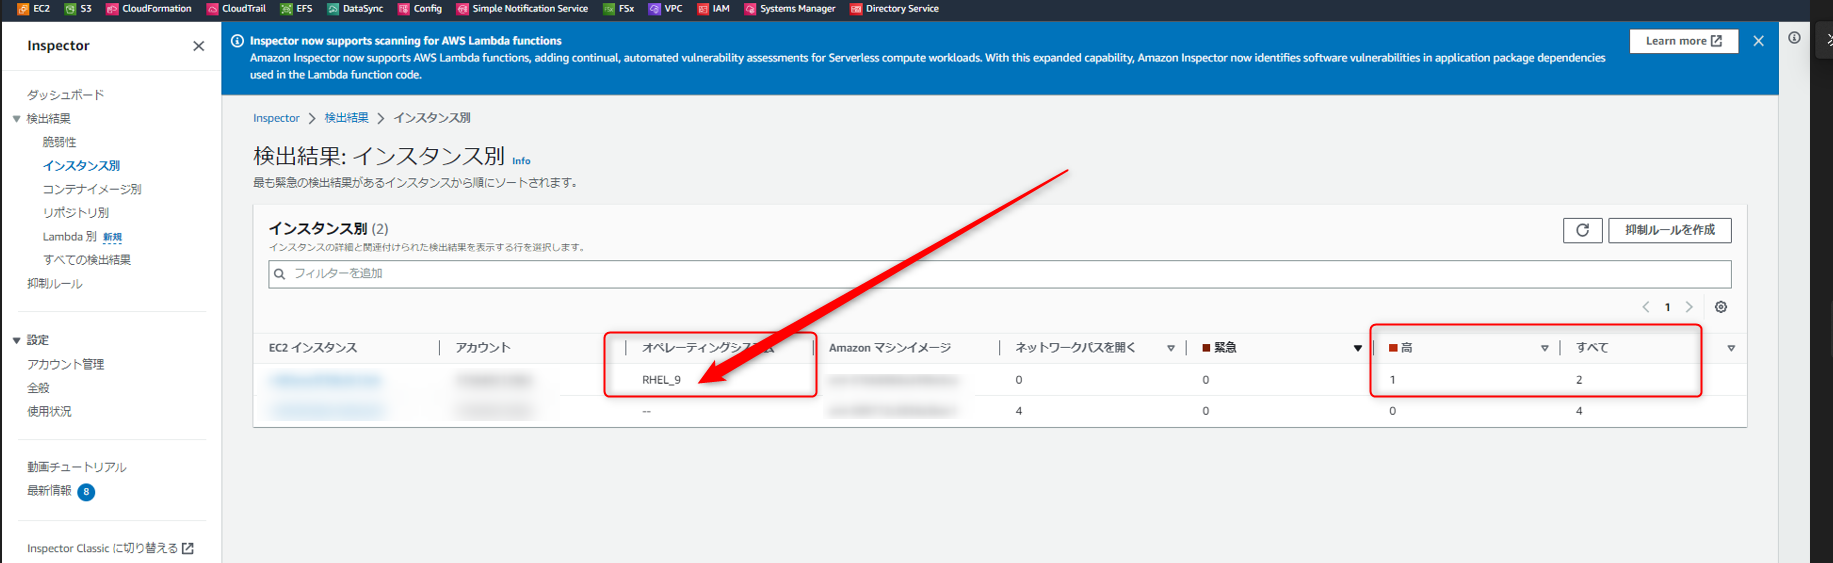Open FSx service shortcut

point(618,9)
